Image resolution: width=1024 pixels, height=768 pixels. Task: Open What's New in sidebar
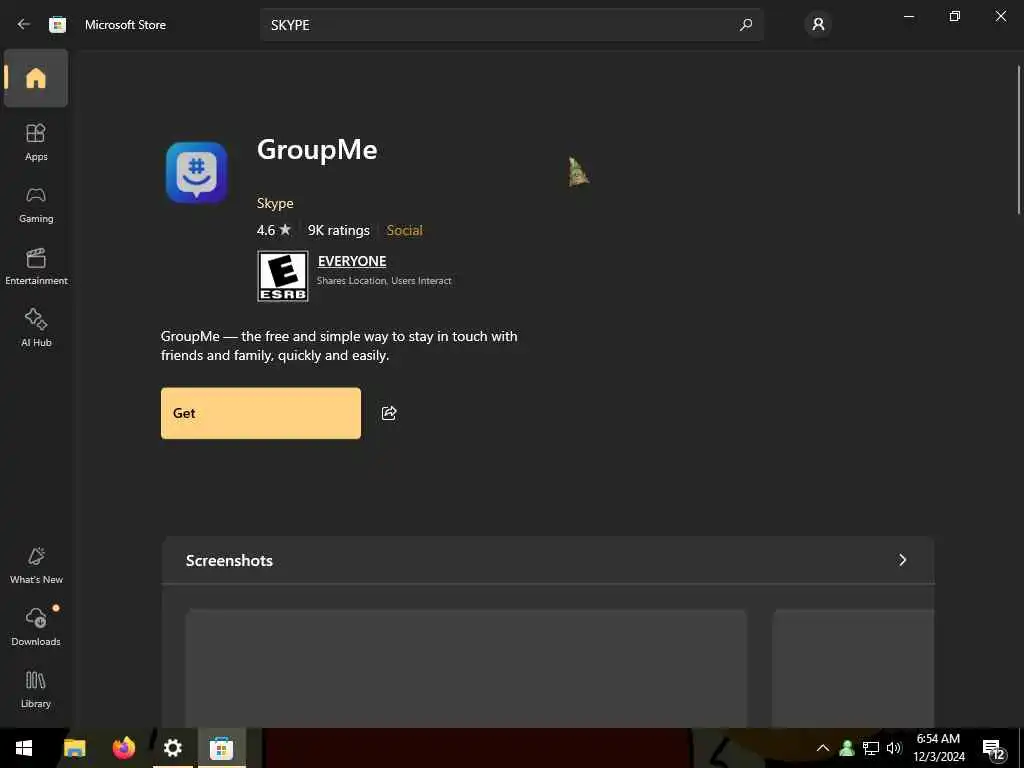[36, 565]
